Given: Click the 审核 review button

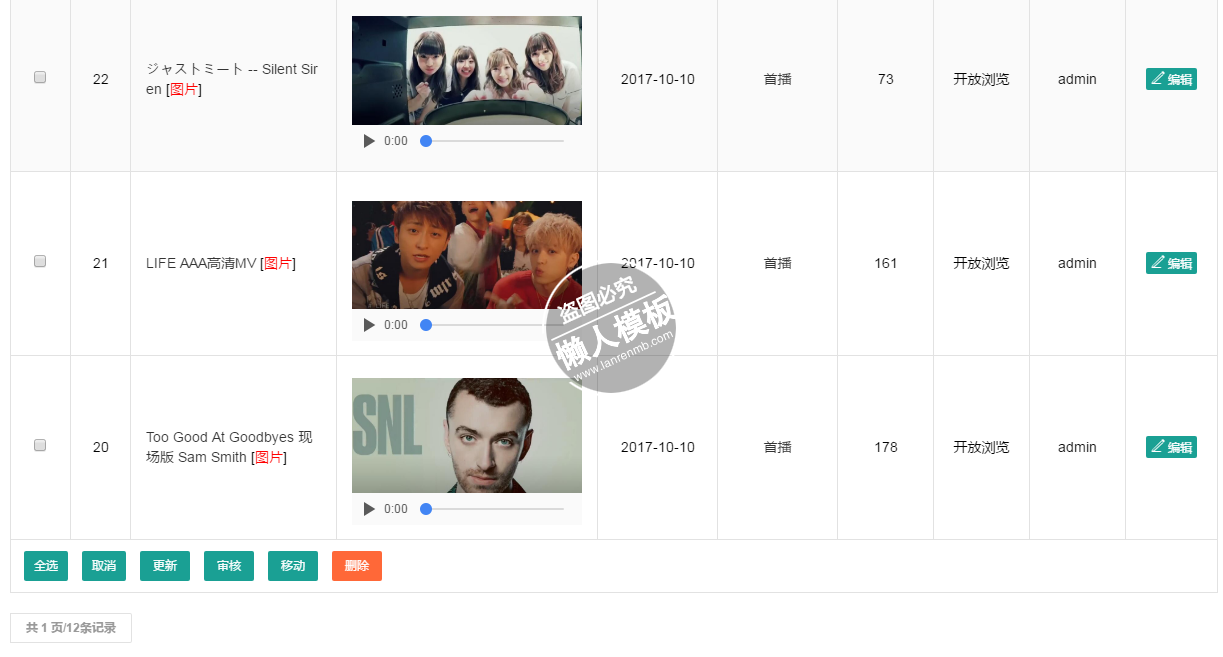Looking at the screenshot, I should point(229,566).
